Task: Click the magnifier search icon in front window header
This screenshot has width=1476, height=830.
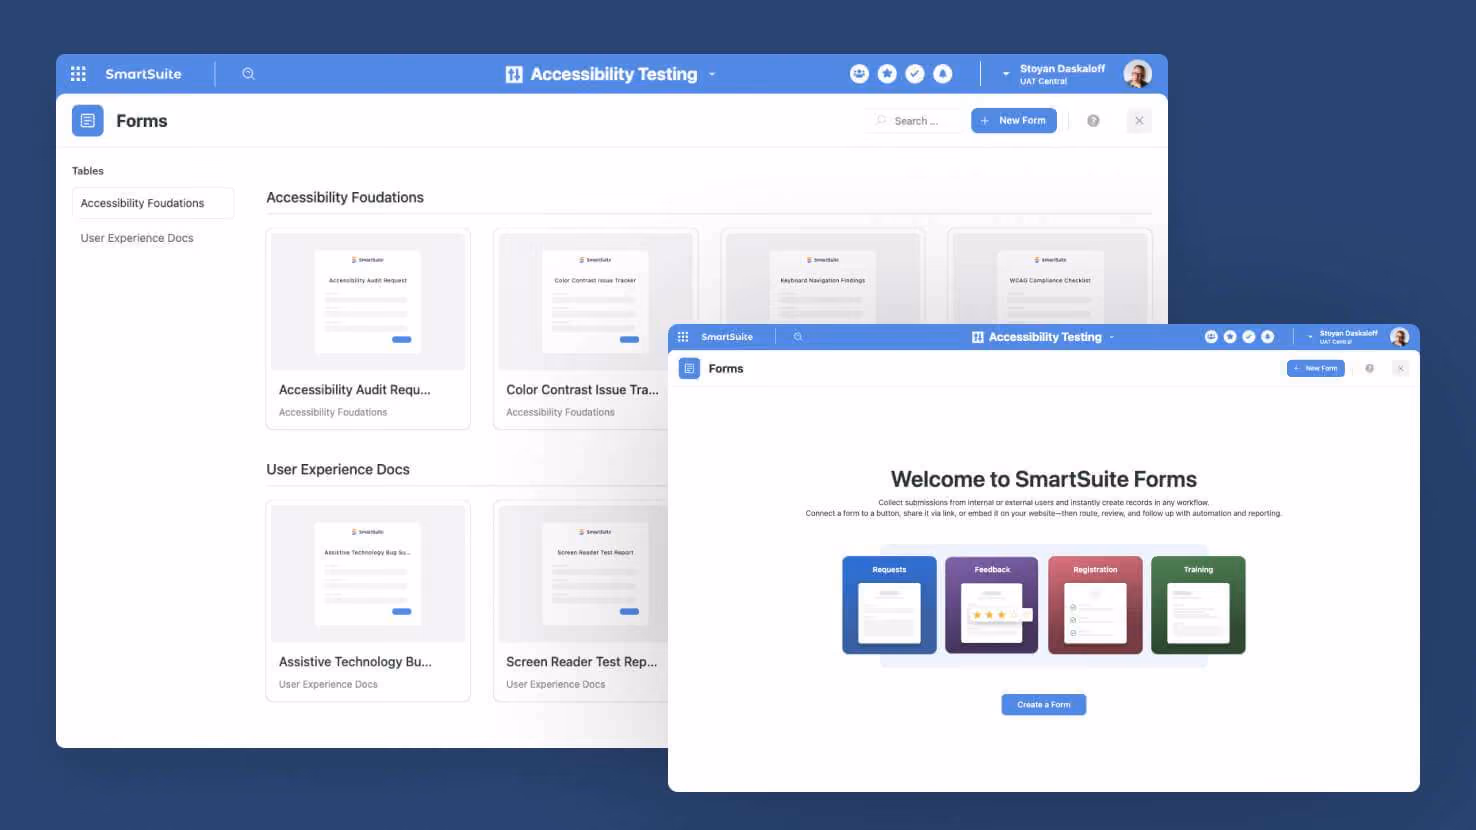Action: point(798,337)
